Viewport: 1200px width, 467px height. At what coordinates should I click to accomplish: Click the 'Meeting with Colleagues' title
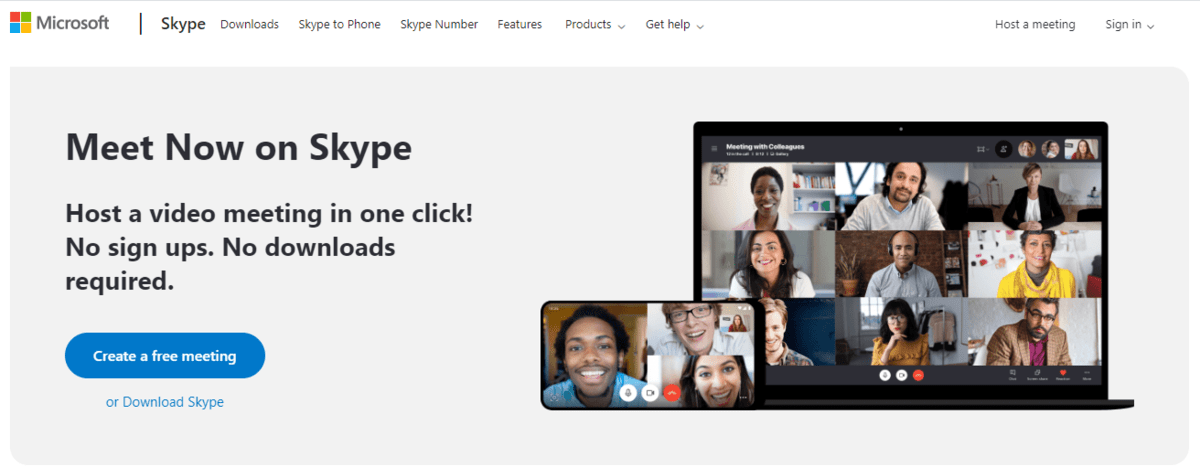tap(765, 146)
